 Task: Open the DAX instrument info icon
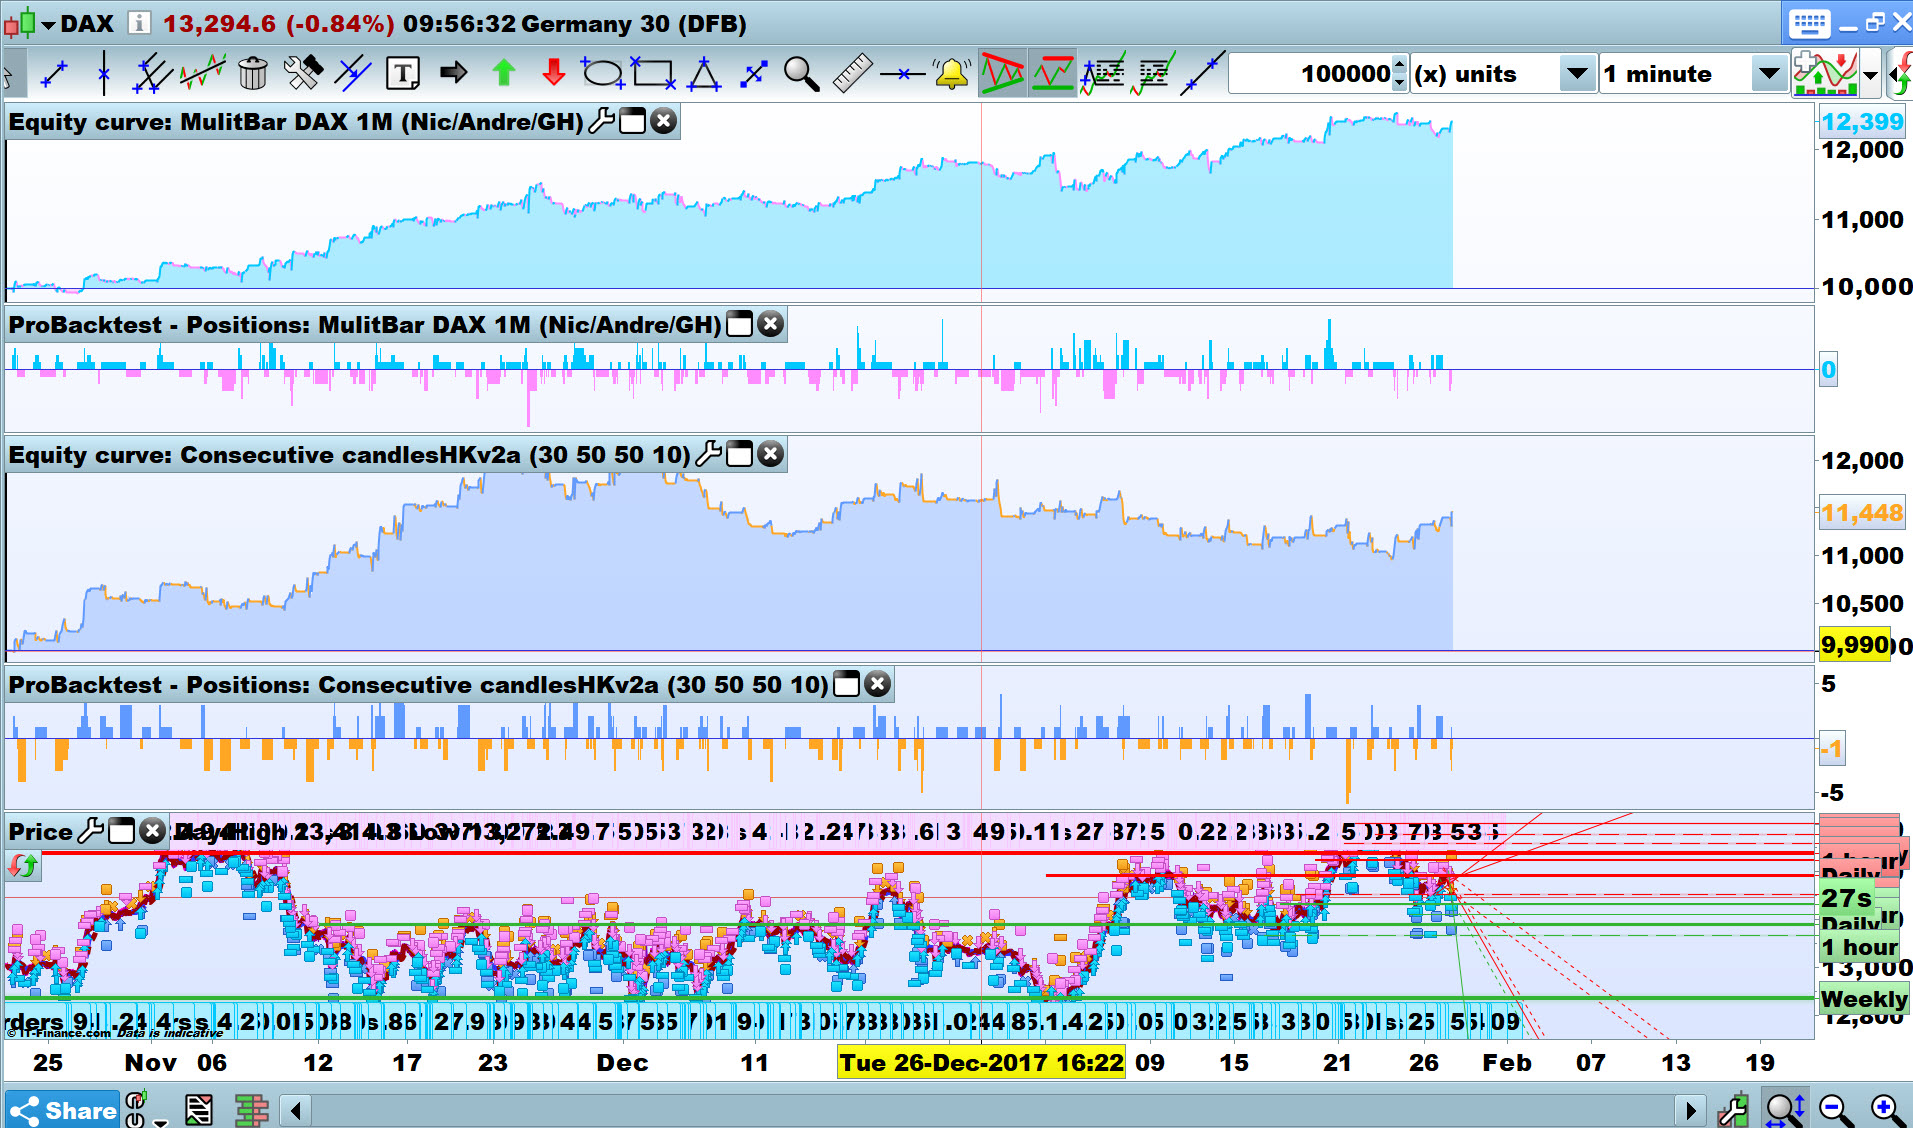tap(139, 23)
